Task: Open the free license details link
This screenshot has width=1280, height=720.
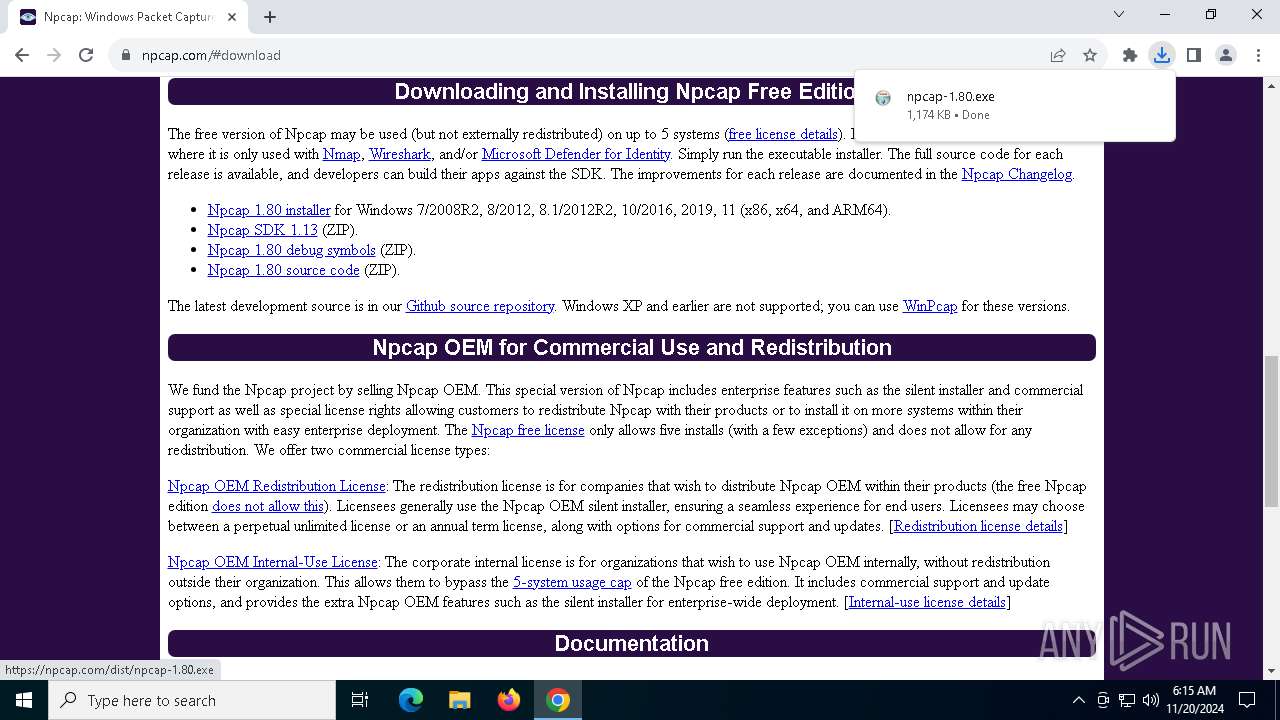Action: (783, 134)
